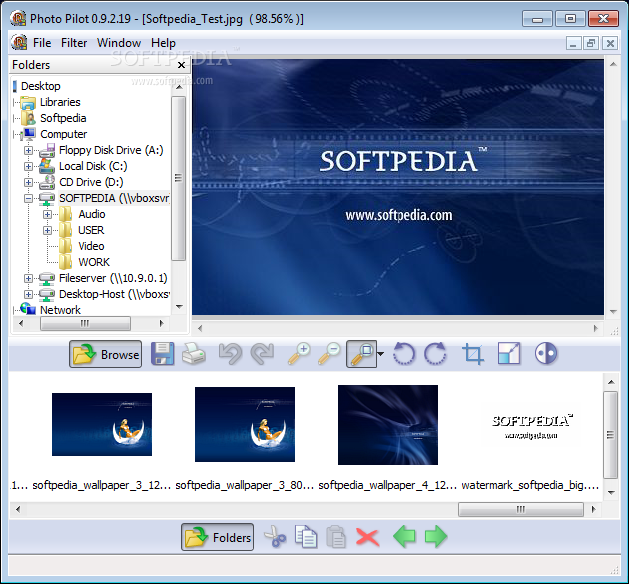Rotate image clockwise
Screen dimensions: 629x584
coord(435,354)
